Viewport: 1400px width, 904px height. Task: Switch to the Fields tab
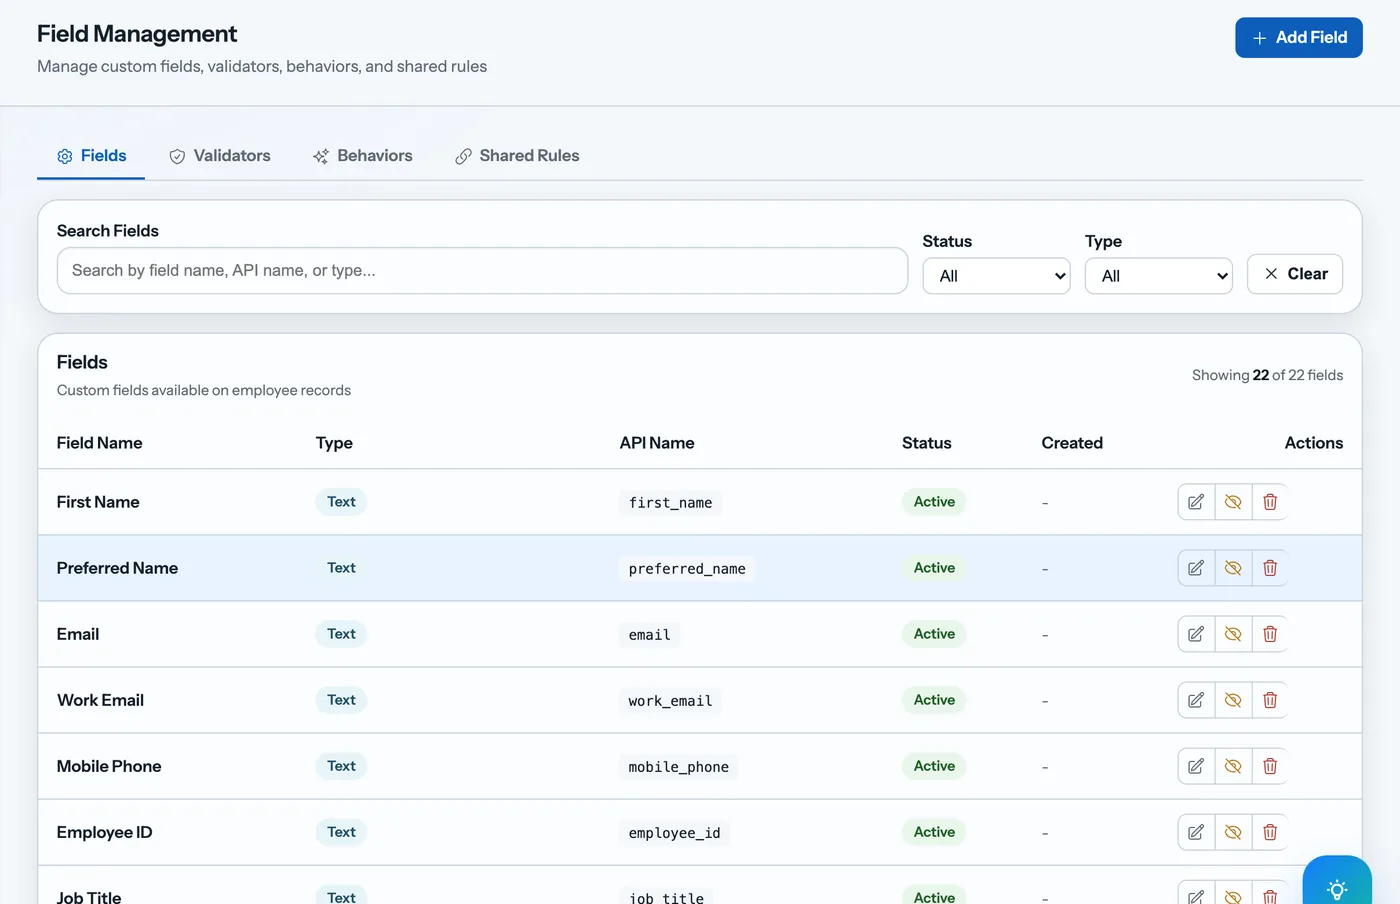click(91, 156)
